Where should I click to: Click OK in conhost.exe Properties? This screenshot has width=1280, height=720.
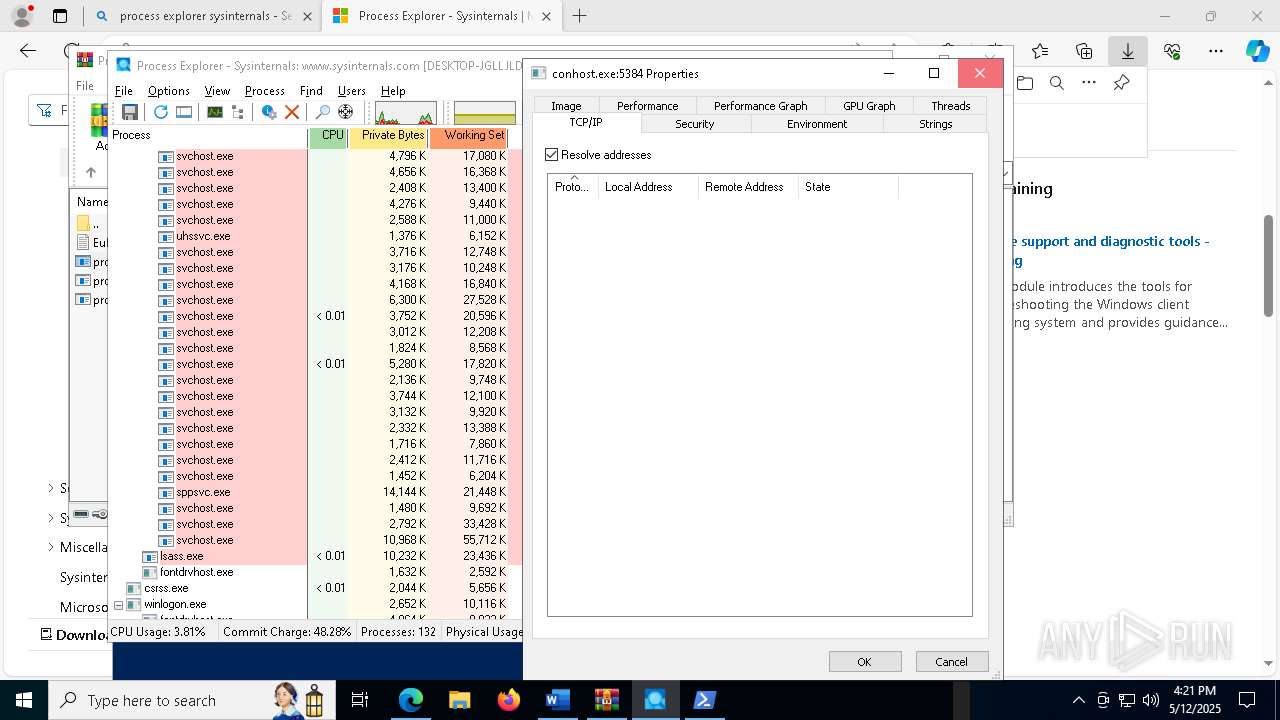click(x=865, y=661)
